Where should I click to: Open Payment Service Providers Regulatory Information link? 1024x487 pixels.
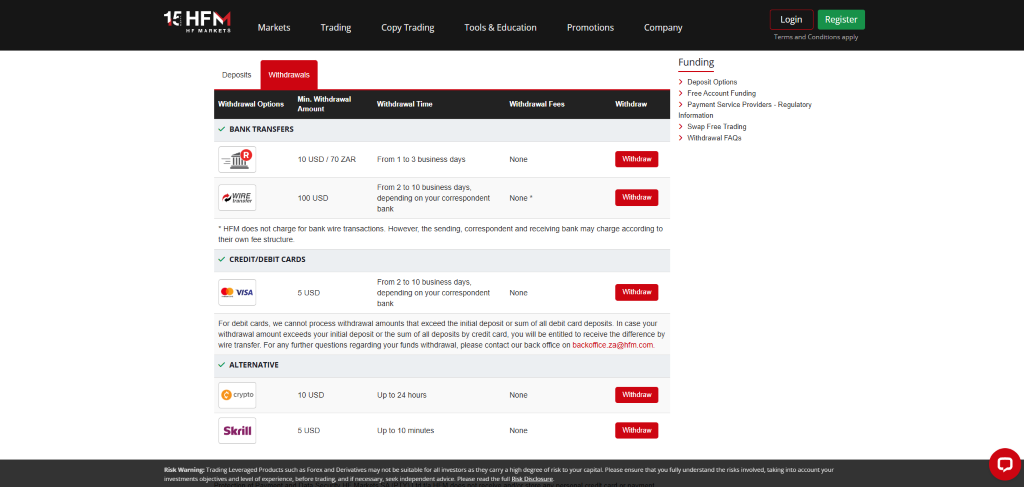745,110
